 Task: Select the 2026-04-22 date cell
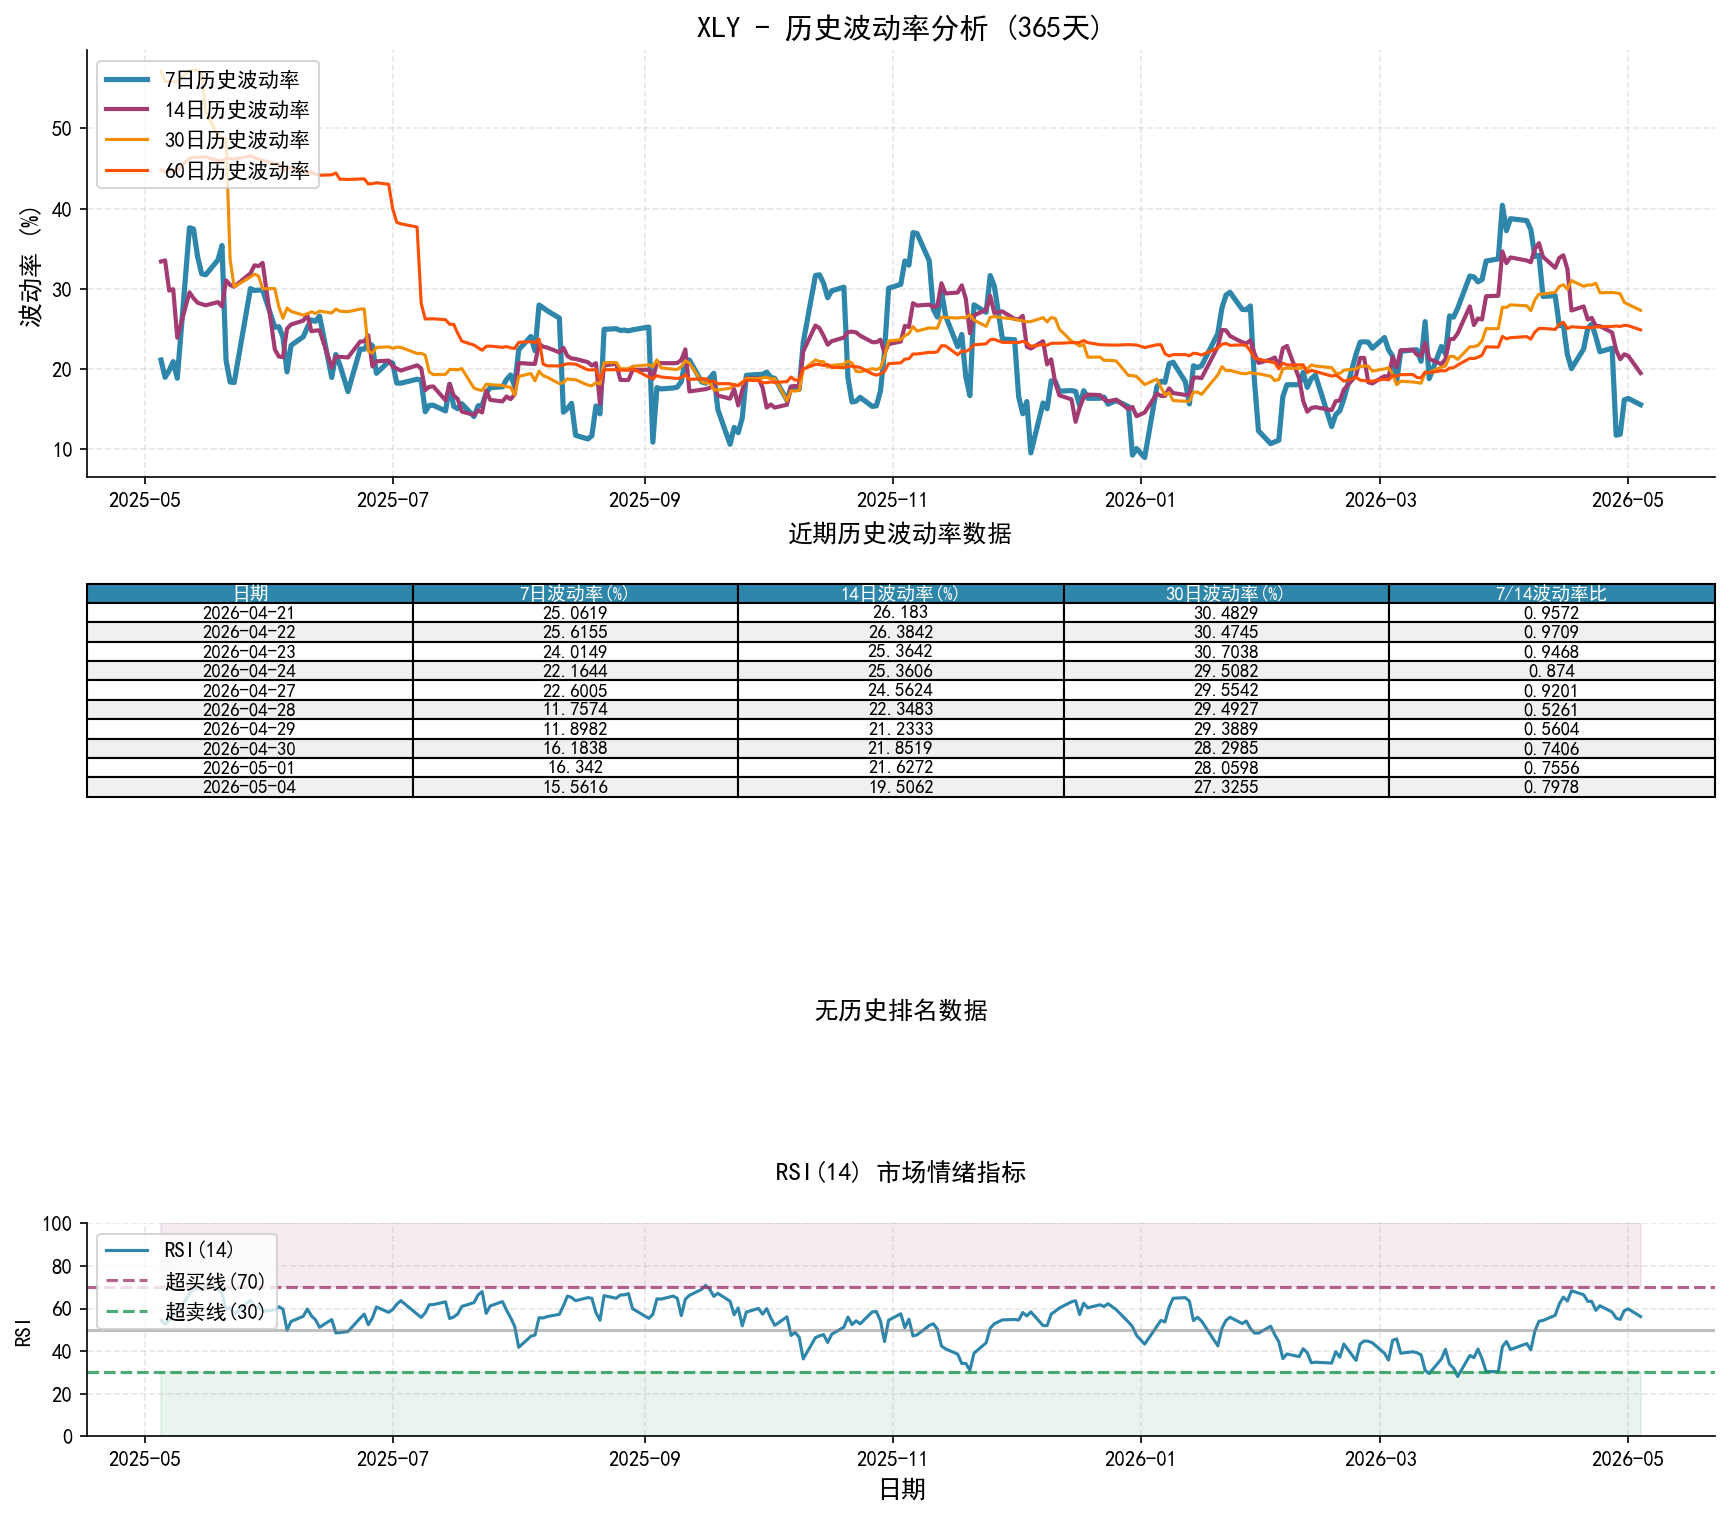pyautogui.click(x=250, y=632)
